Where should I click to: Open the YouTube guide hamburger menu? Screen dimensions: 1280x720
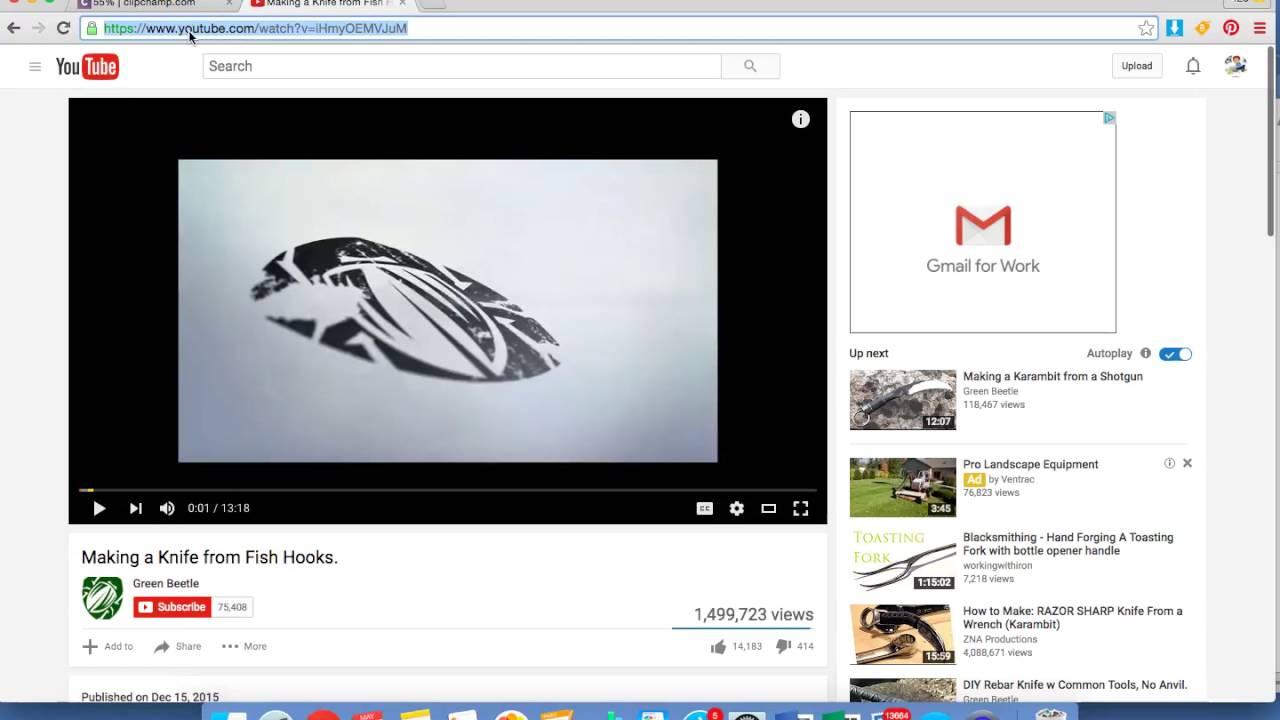(35, 66)
